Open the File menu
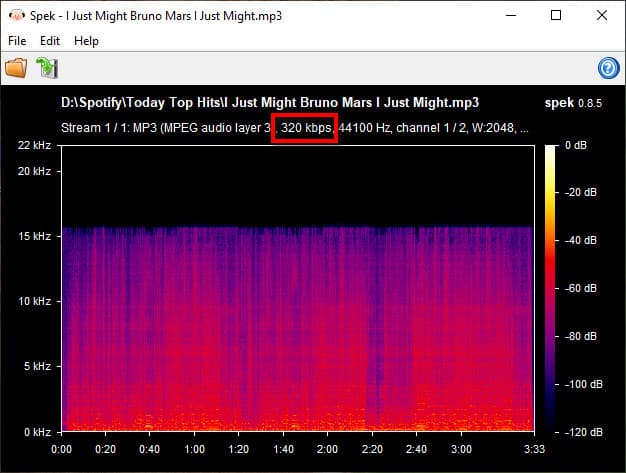This screenshot has width=626, height=473. coord(17,41)
